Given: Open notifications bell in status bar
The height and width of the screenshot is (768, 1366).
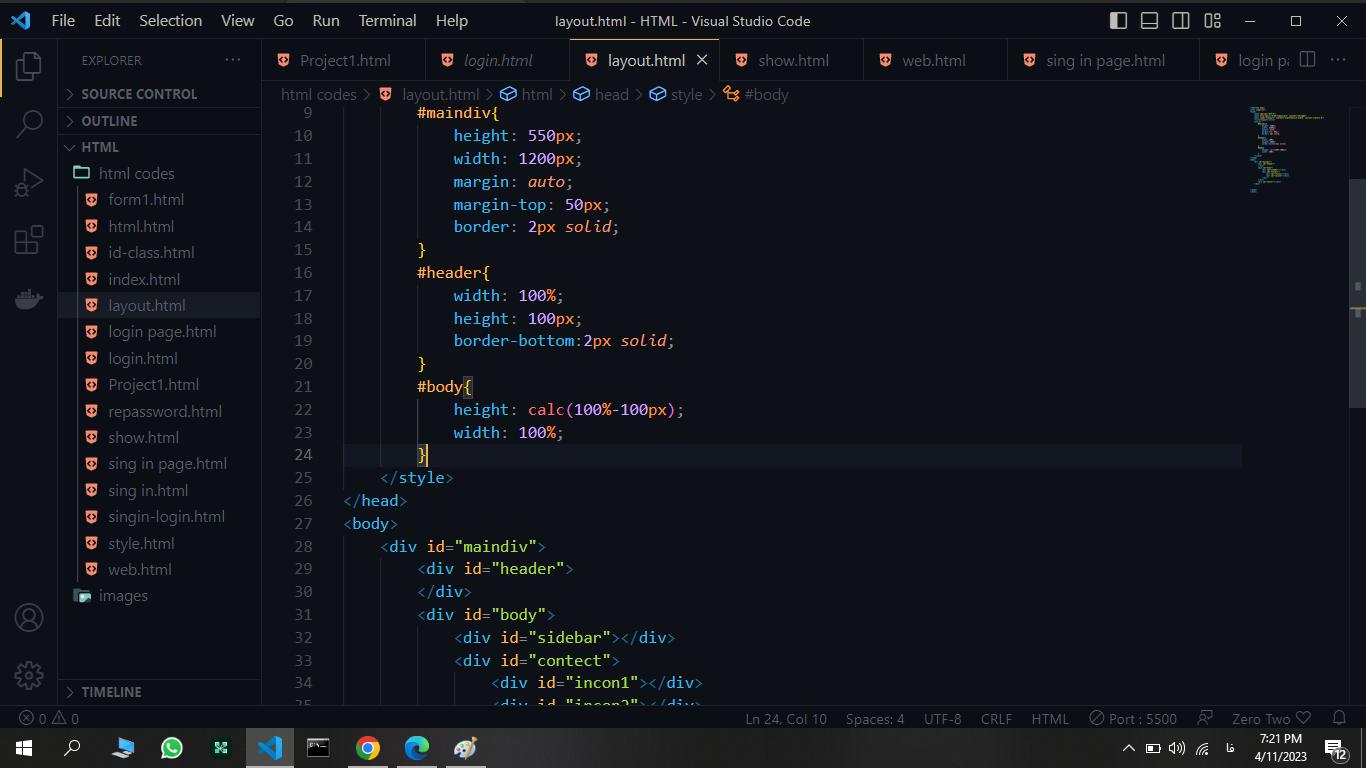Looking at the screenshot, I should [x=1339, y=718].
